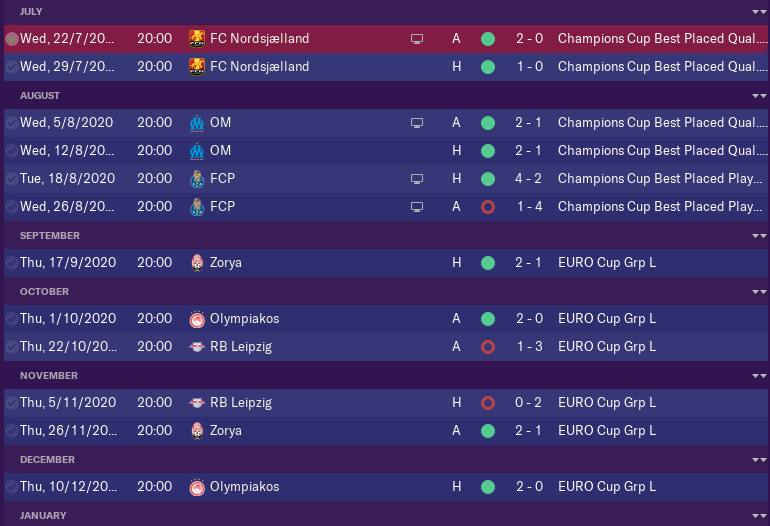Image resolution: width=770 pixels, height=526 pixels.
Task: Open EURO Cup Grp L link for 17/9 match
Action: pyautogui.click(x=607, y=263)
